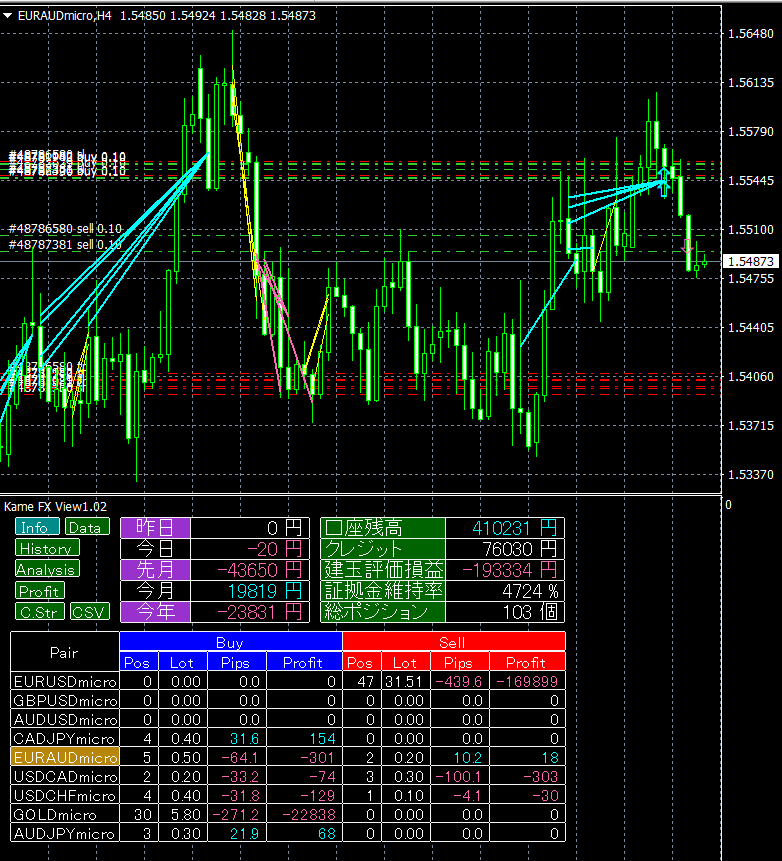Click the 5.80 GOLDmicro lot cell
The image size is (782, 861).
pyautogui.click(x=183, y=814)
